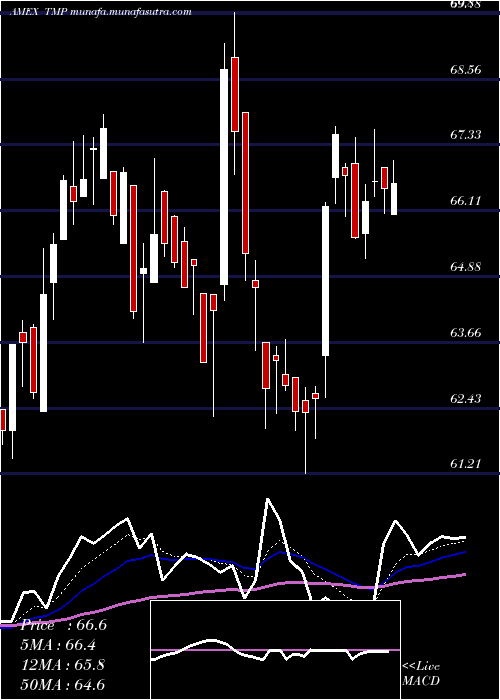Click the 61.21 price axis label
500x700 pixels.
(x=466, y=464)
